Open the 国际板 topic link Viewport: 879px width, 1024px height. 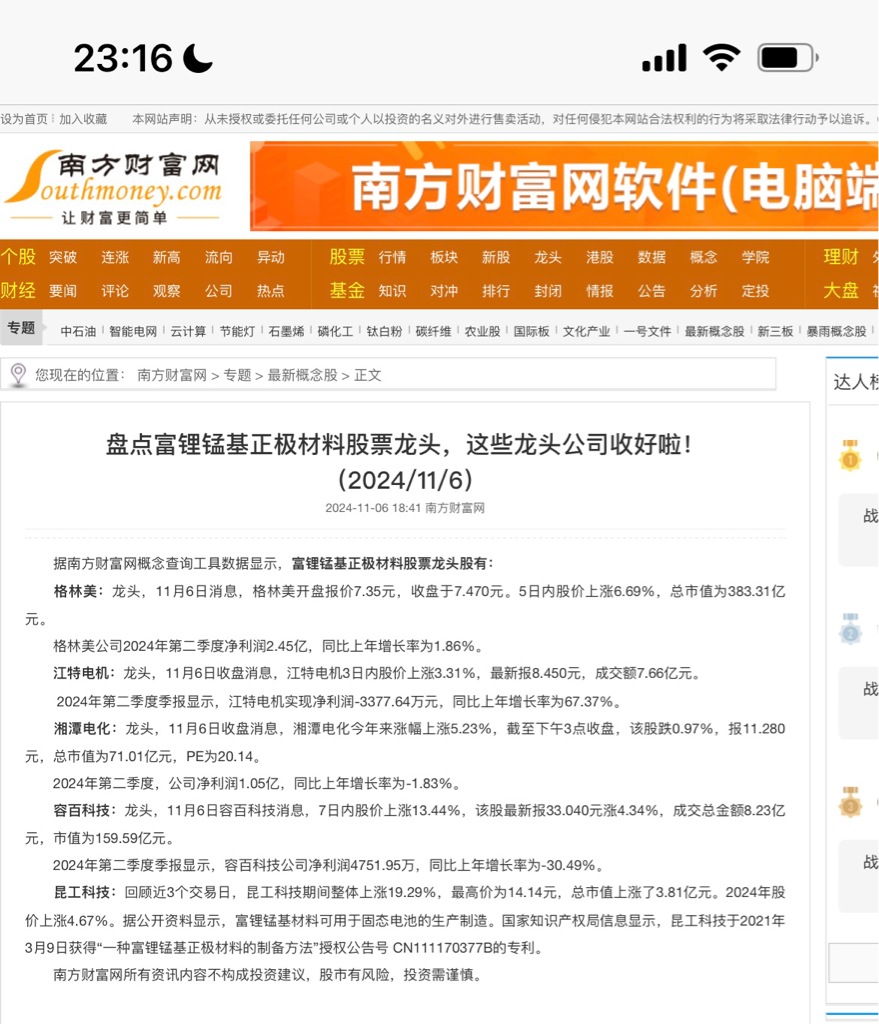pyautogui.click(x=532, y=332)
